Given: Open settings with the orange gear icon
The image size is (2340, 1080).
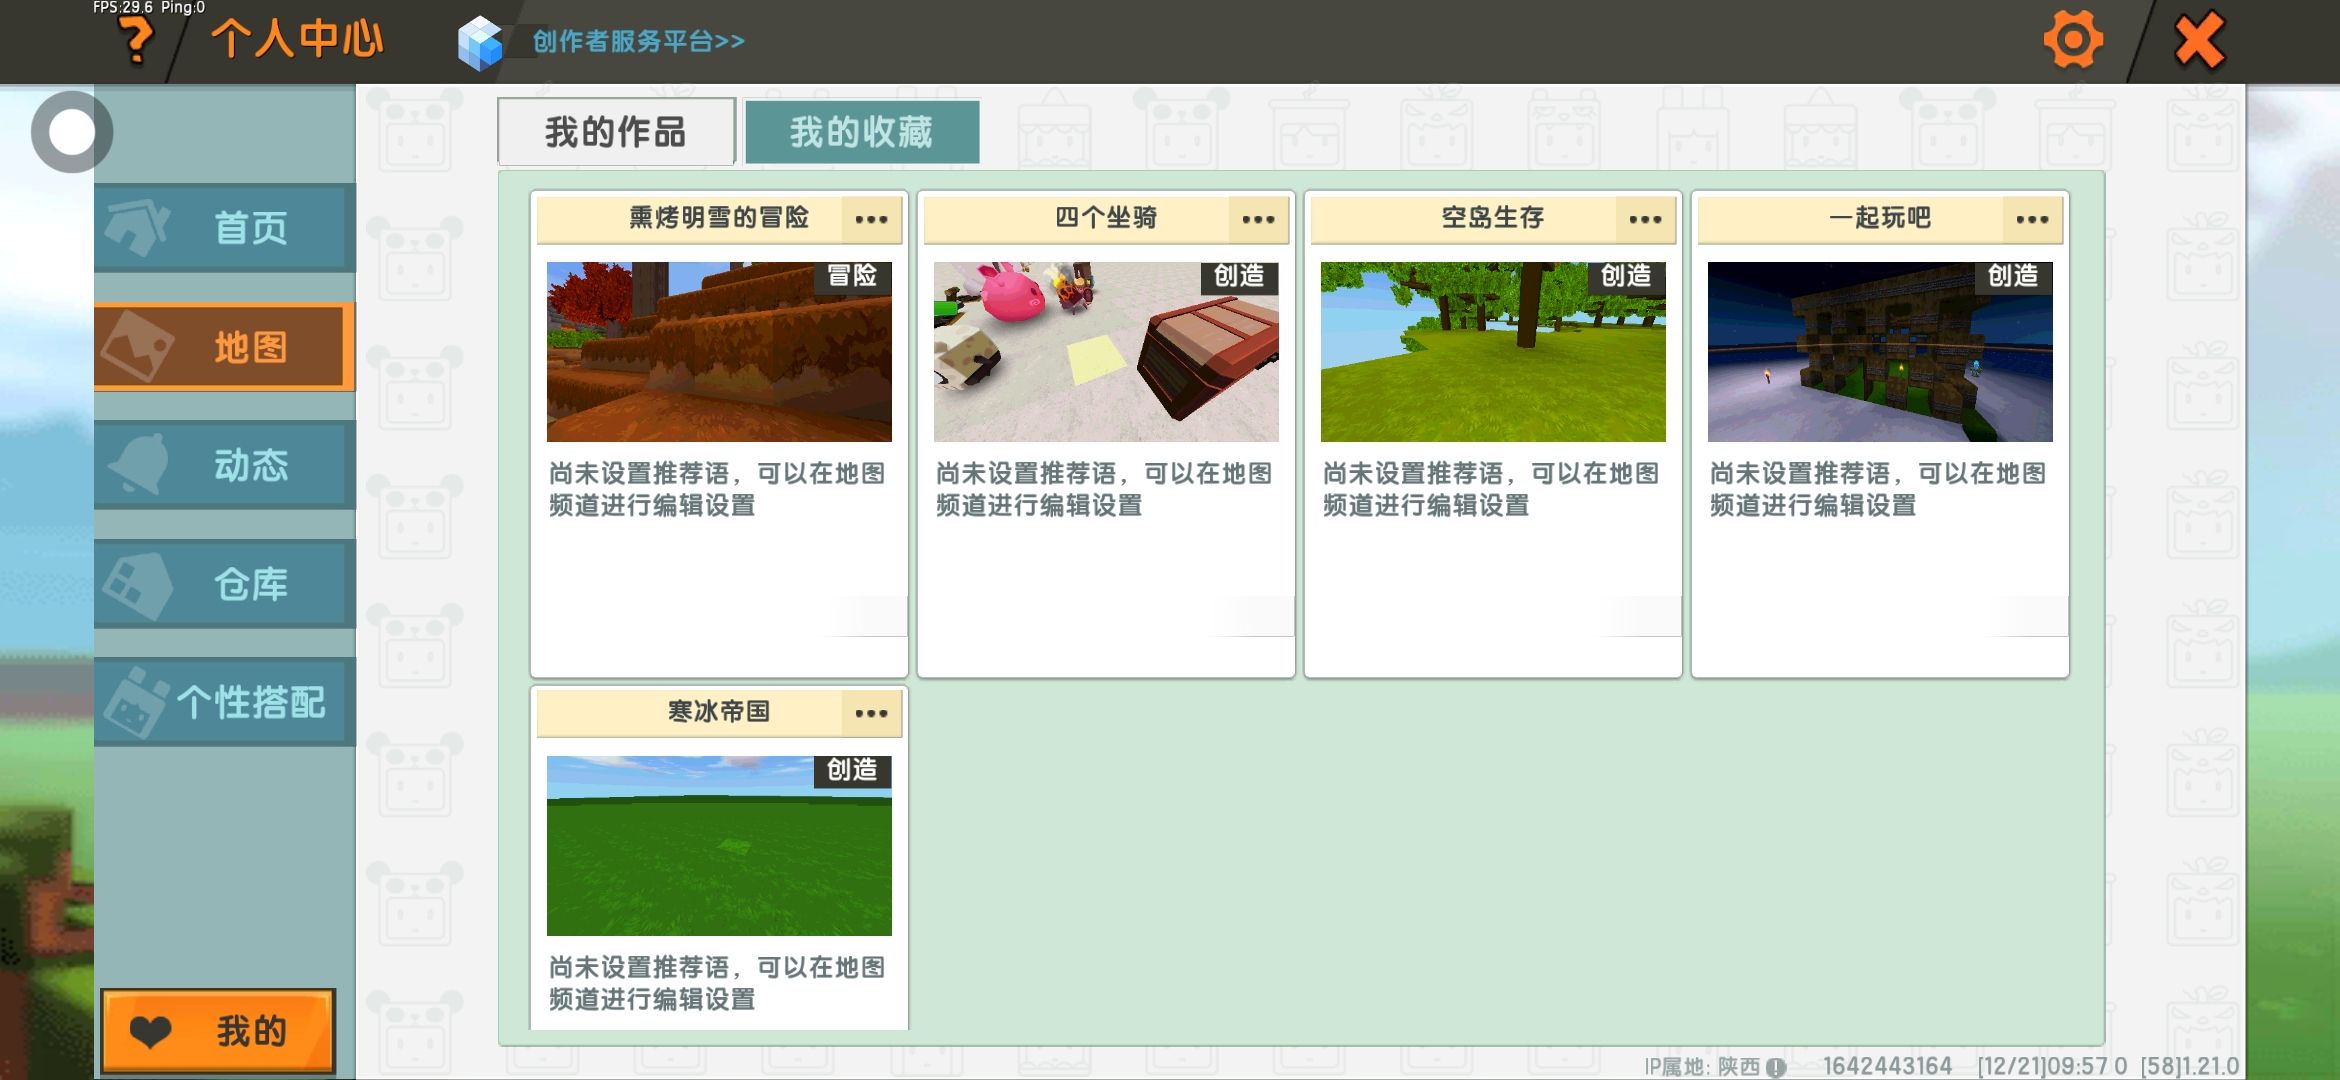Looking at the screenshot, I should [2072, 41].
